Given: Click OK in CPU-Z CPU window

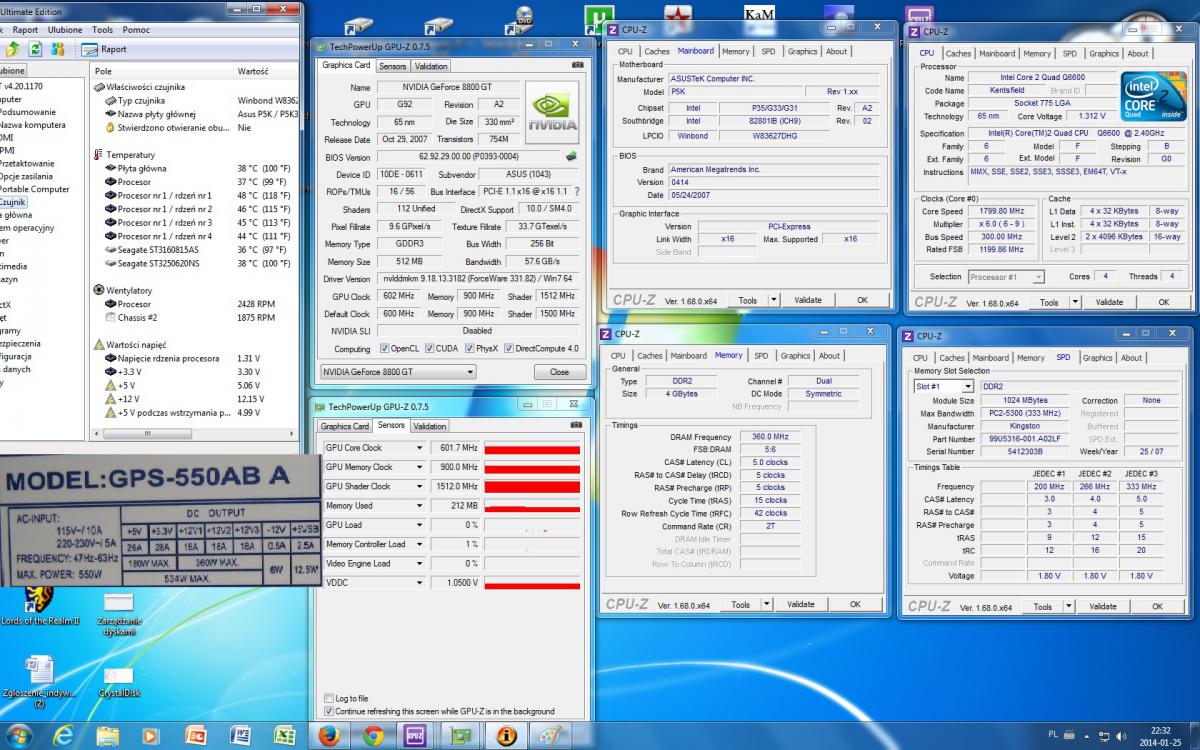Looking at the screenshot, I should click(x=1163, y=302).
